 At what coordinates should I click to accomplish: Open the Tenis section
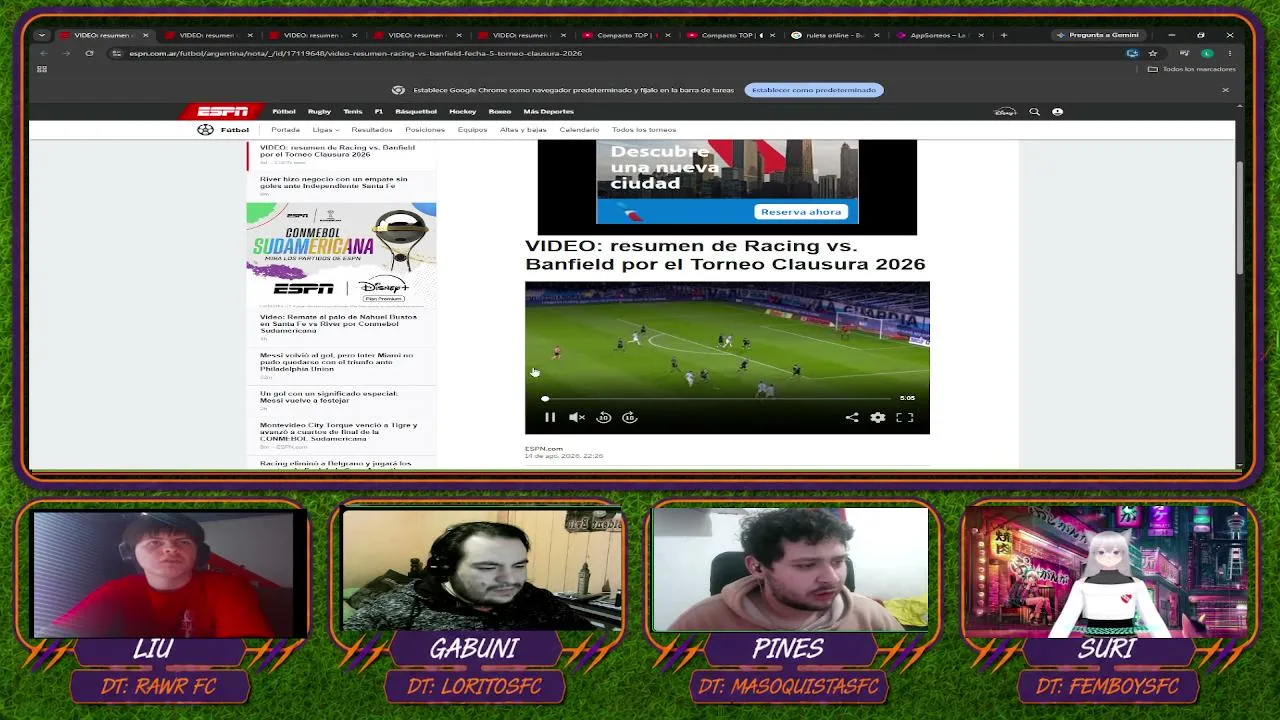[x=353, y=111]
